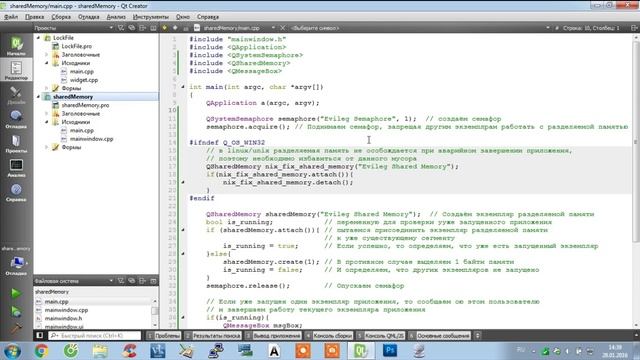Click the editor vertical scrollbar
This screenshot has height=360, width=640.
click(x=636, y=141)
